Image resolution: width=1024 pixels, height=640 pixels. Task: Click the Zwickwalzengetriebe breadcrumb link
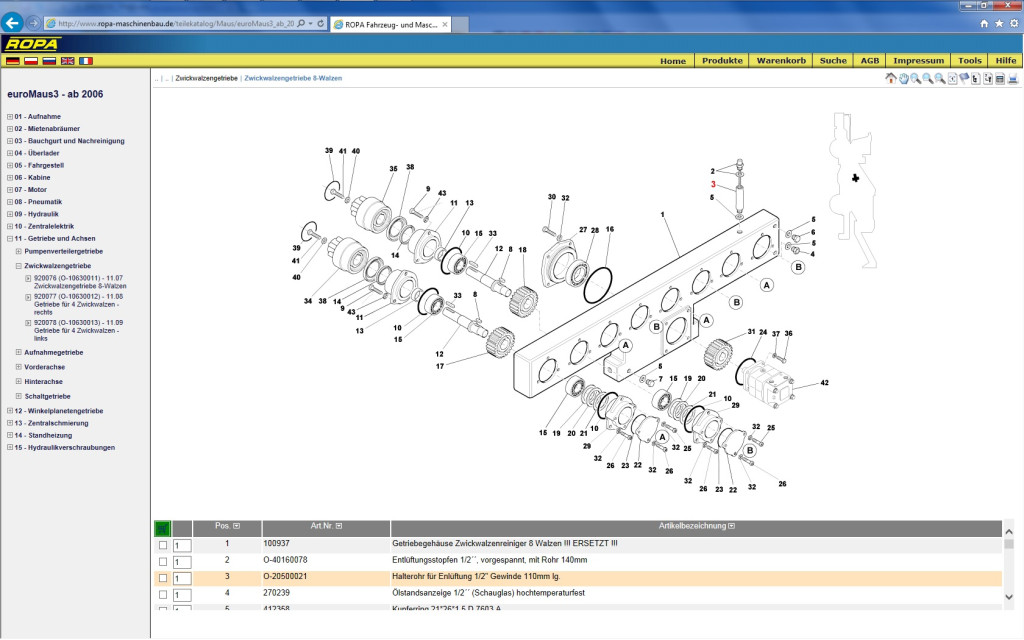tap(206, 78)
